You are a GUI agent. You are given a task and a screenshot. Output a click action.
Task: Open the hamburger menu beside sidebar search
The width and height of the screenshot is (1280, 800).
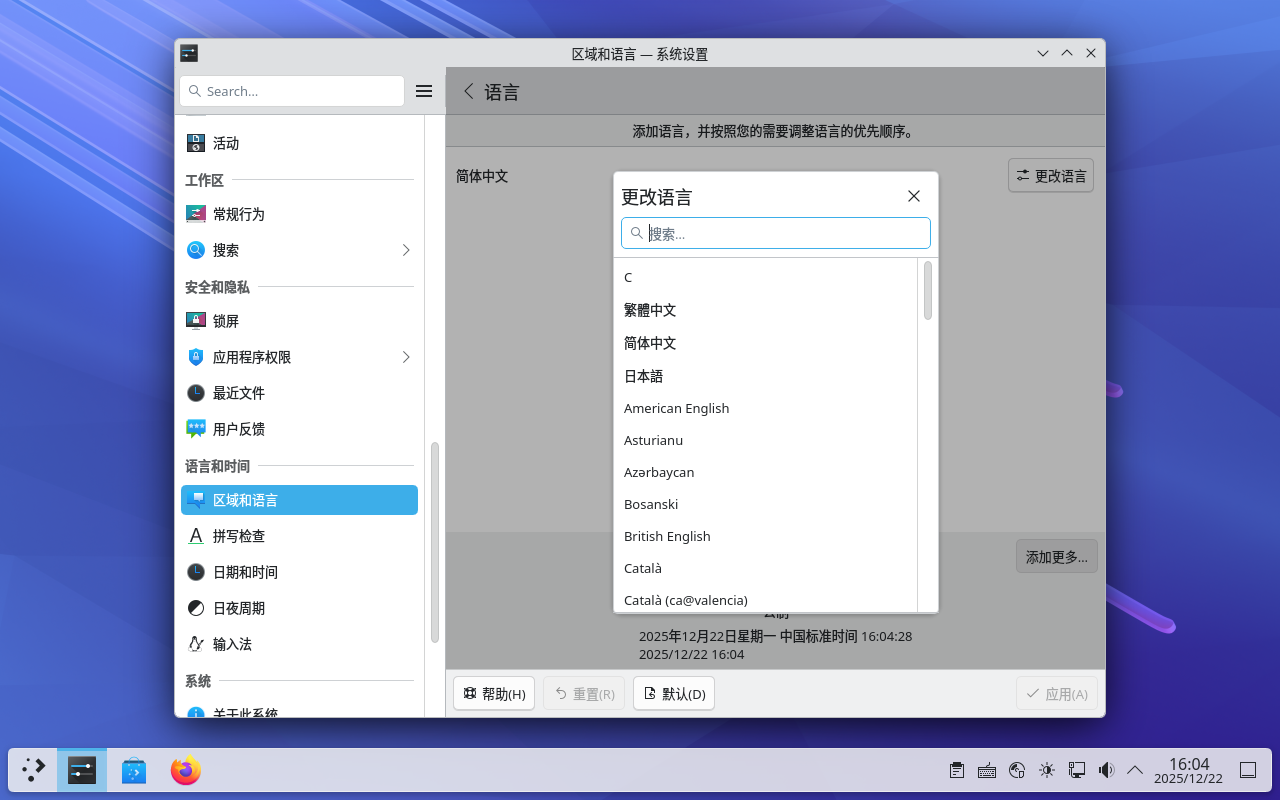[x=424, y=91]
